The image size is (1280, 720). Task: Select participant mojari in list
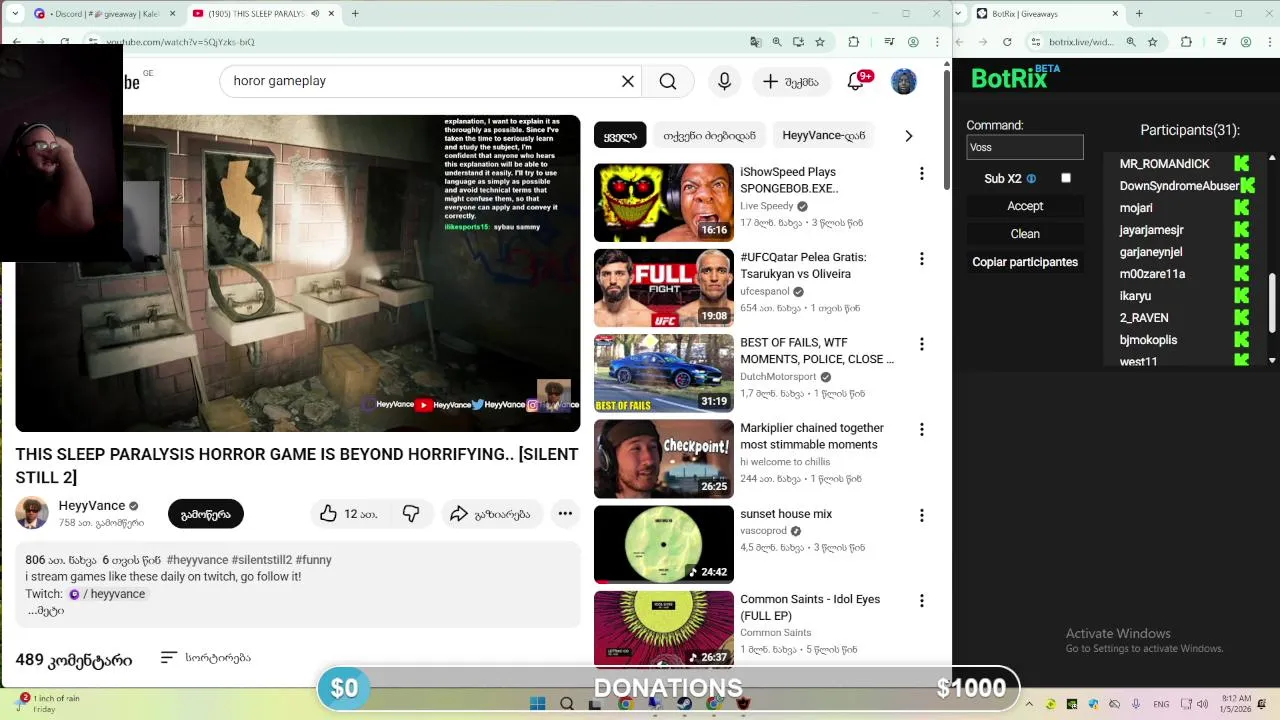[1136, 208]
